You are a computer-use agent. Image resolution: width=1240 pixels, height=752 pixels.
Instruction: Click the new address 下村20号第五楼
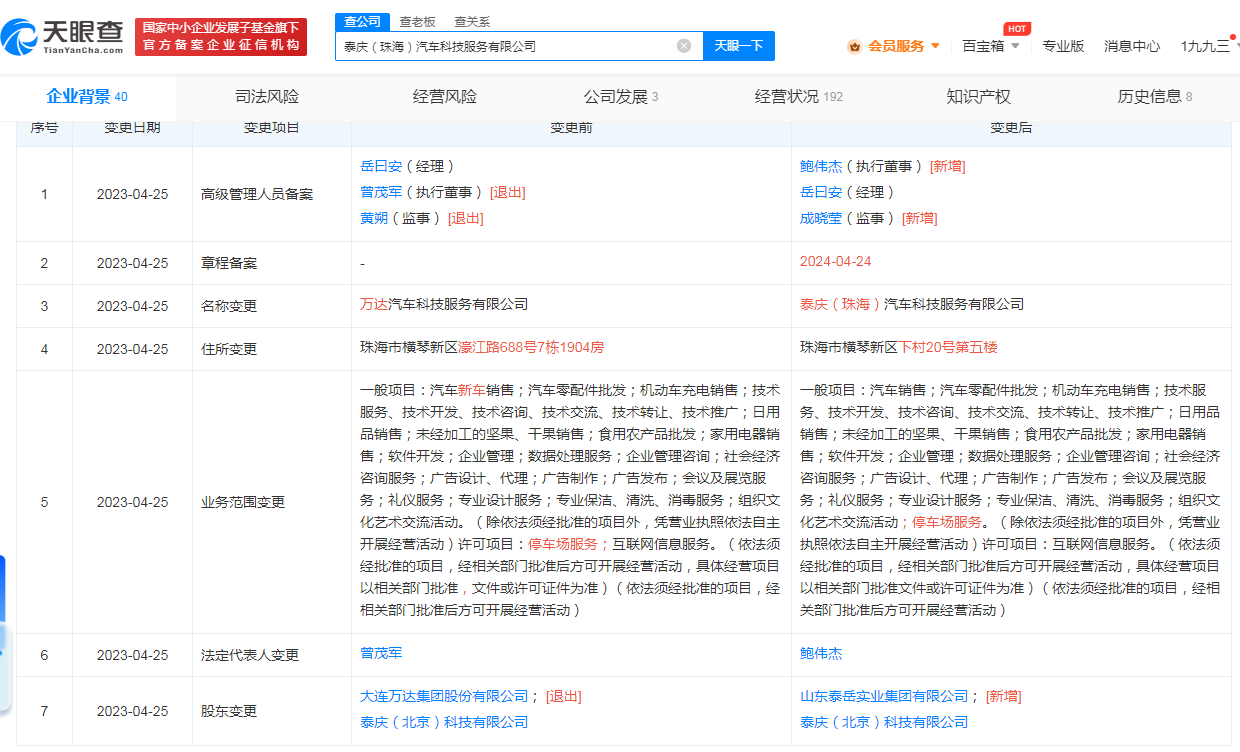point(948,347)
